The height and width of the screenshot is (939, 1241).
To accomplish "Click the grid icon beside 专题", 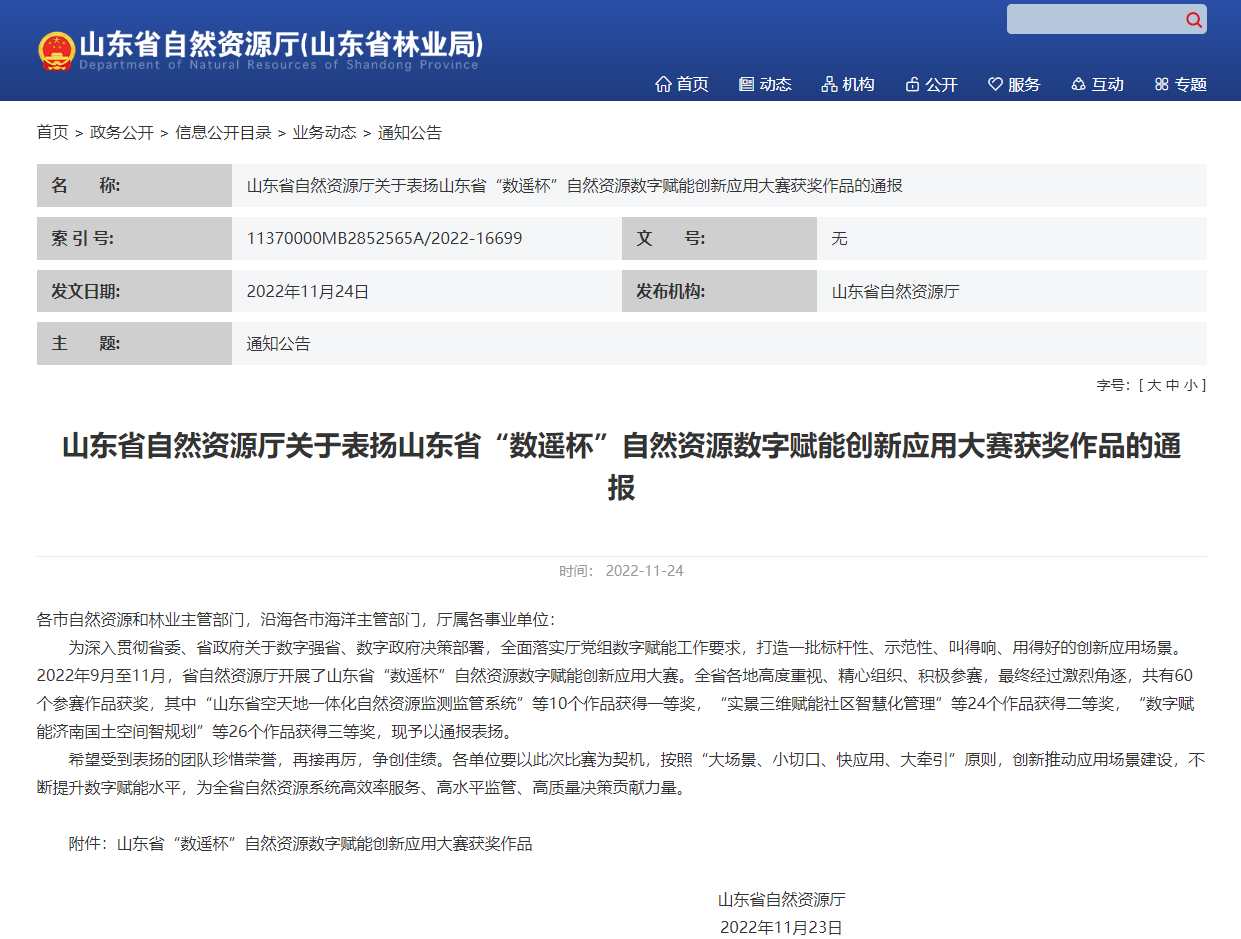I will [1161, 84].
